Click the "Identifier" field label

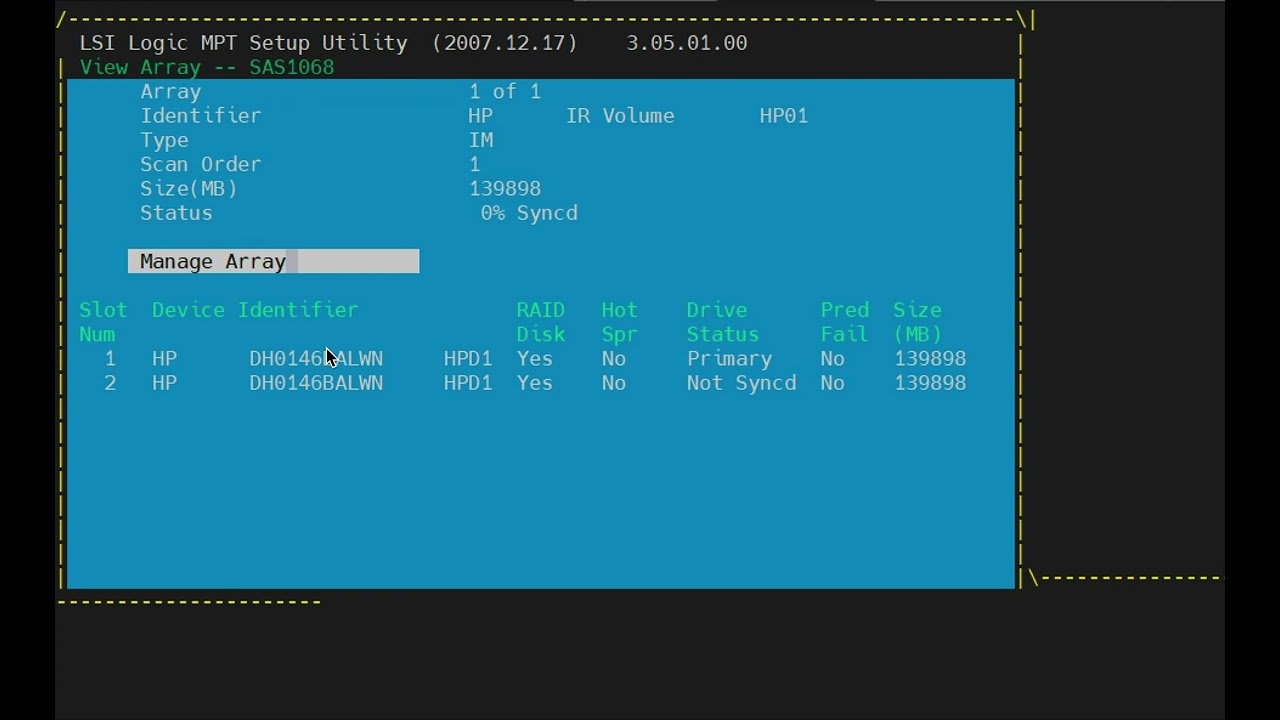point(201,115)
